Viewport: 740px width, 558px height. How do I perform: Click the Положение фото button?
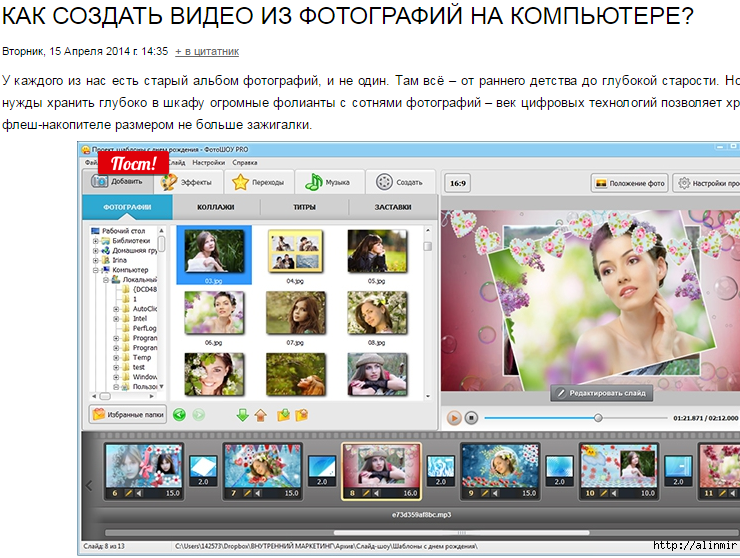630,183
